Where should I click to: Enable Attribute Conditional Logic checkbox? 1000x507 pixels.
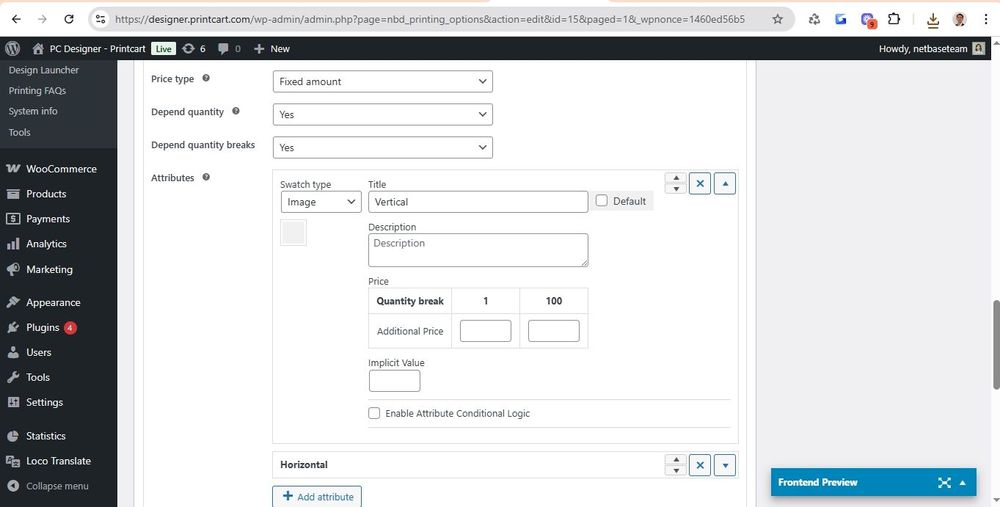(x=374, y=413)
